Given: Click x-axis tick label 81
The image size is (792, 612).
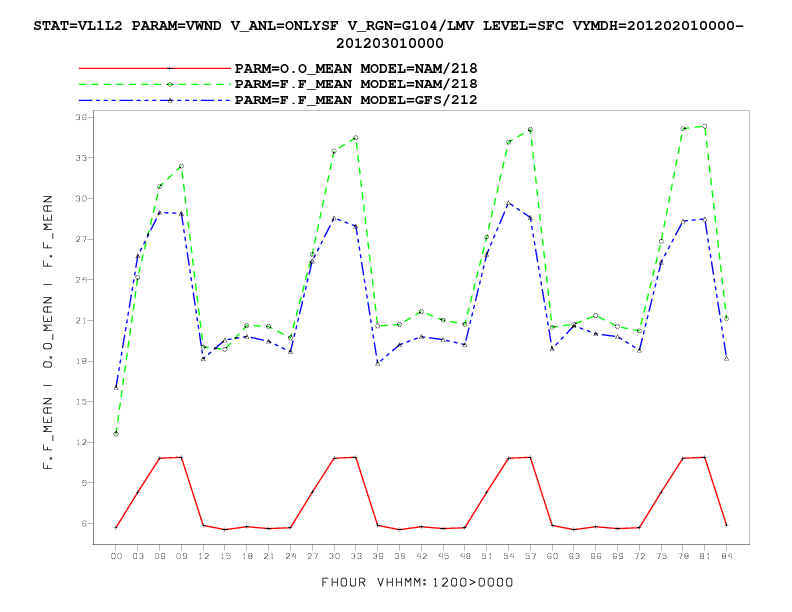Looking at the screenshot, I should pyautogui.click(x=705, y=556).
